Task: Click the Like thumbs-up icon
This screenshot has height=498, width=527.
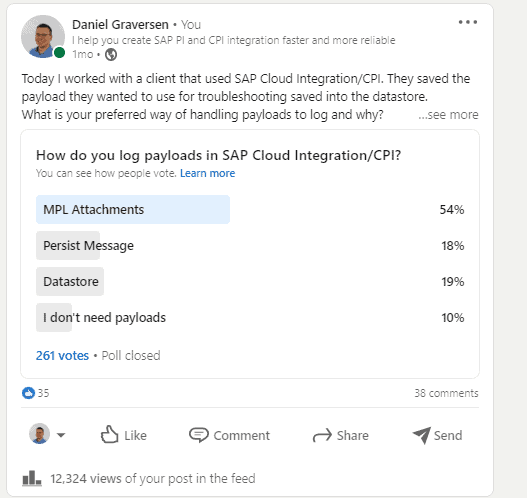Action: pos(110,434)
